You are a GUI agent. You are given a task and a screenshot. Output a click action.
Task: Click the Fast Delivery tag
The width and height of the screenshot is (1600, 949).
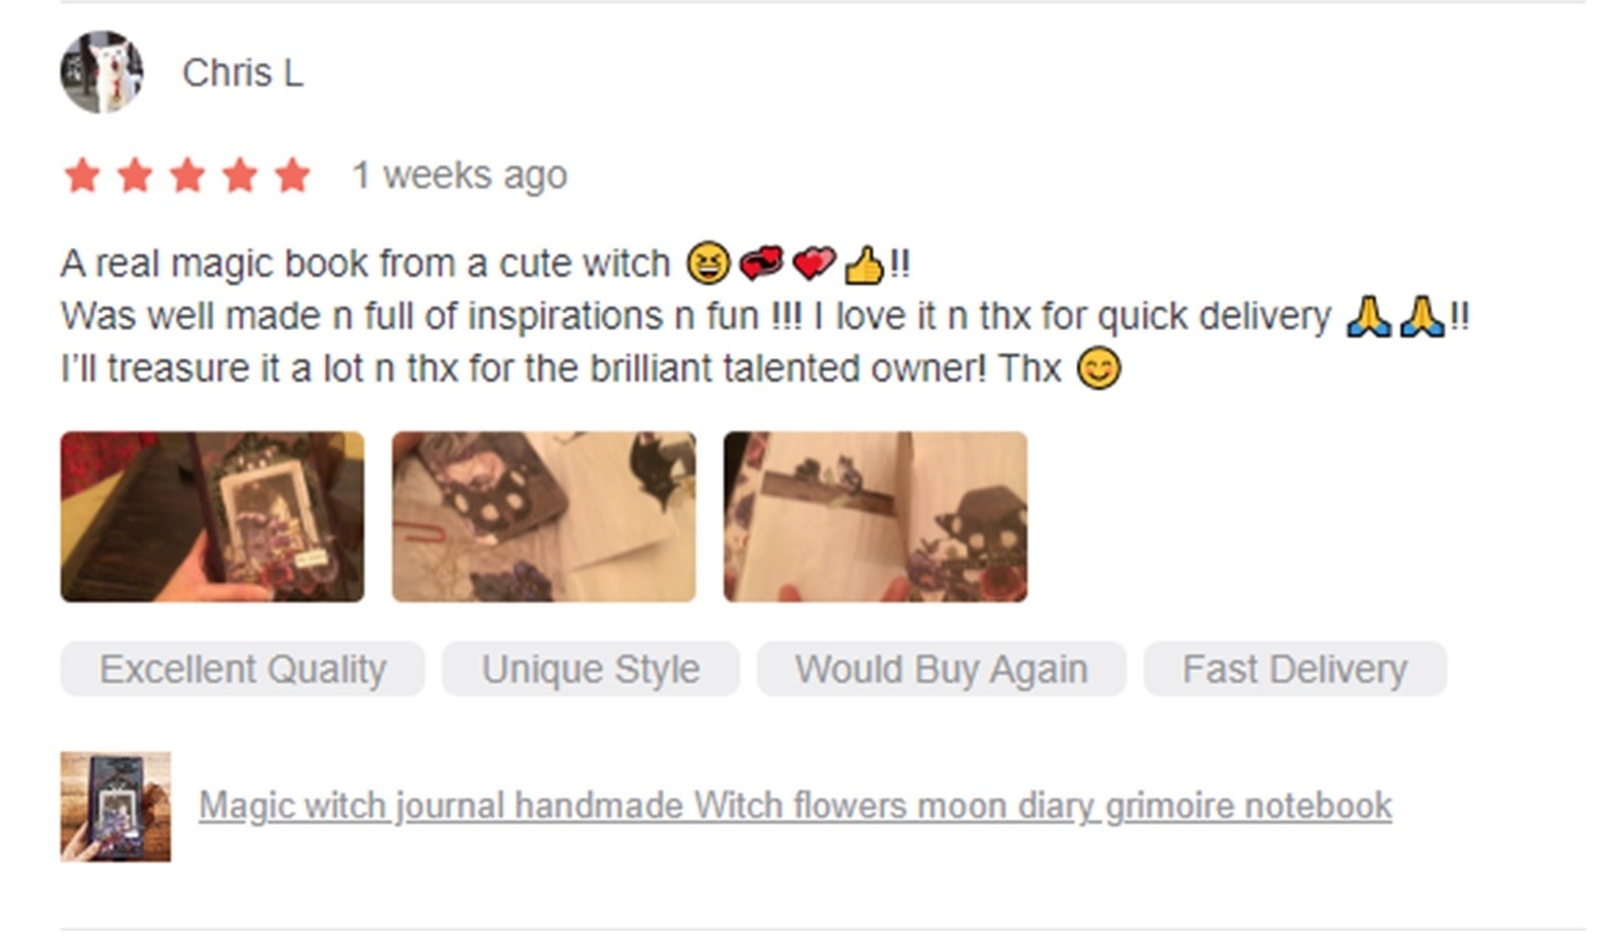pos(1295,669)
